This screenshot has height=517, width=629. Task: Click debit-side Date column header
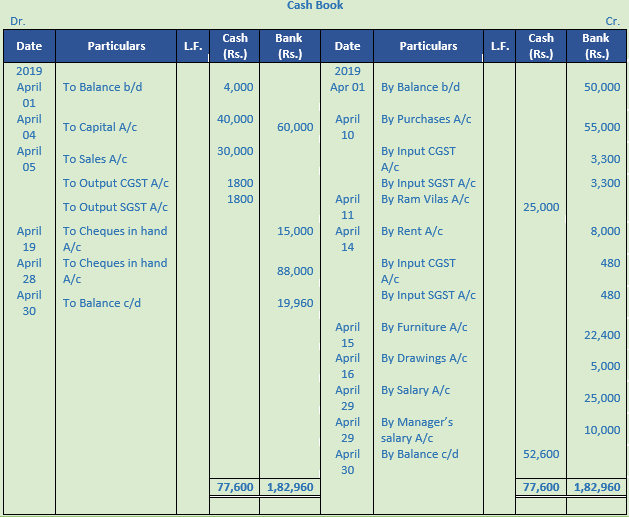pyautogui.click(x=29, y=46)
